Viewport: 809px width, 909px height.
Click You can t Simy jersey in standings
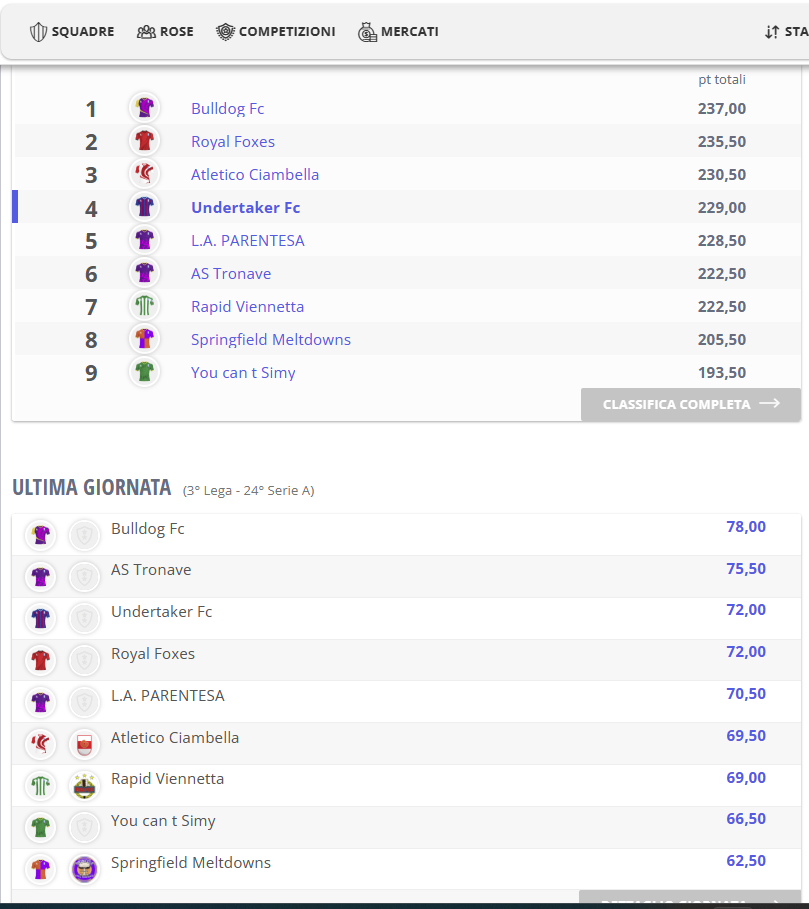click(x=144, y=372)
